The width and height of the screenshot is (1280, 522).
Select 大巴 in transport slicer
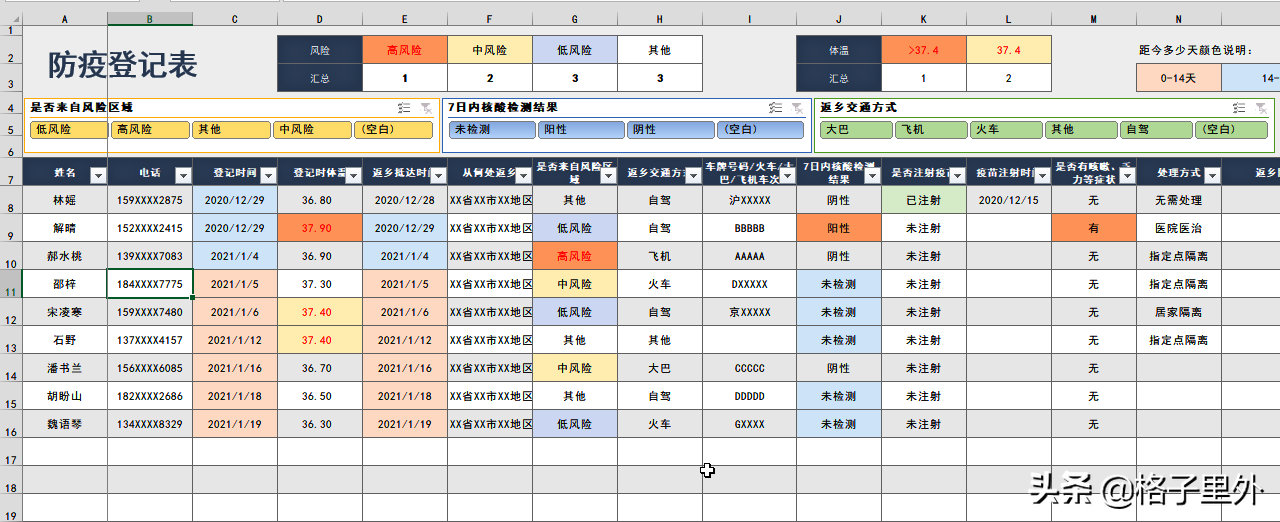(856, 129)
